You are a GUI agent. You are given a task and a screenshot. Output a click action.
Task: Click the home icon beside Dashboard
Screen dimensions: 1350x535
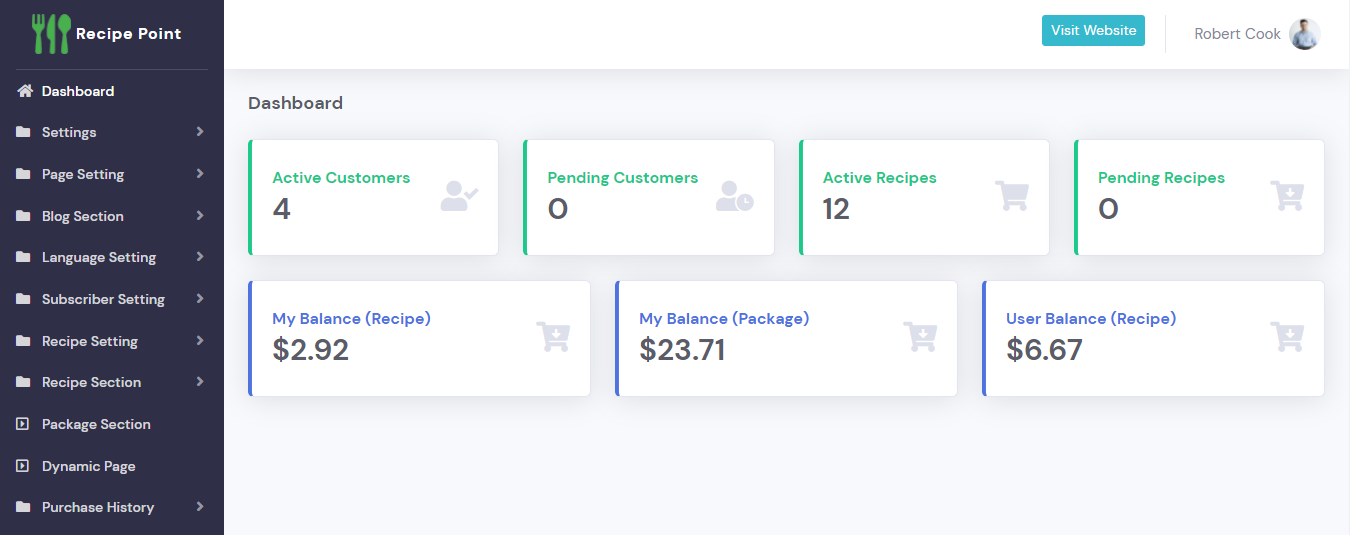click(25, 91)
